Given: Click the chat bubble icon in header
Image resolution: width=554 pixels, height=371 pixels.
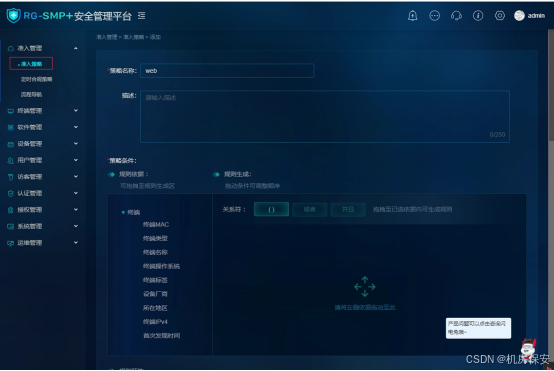Looking at the screenshot, I should coord(434,16).
